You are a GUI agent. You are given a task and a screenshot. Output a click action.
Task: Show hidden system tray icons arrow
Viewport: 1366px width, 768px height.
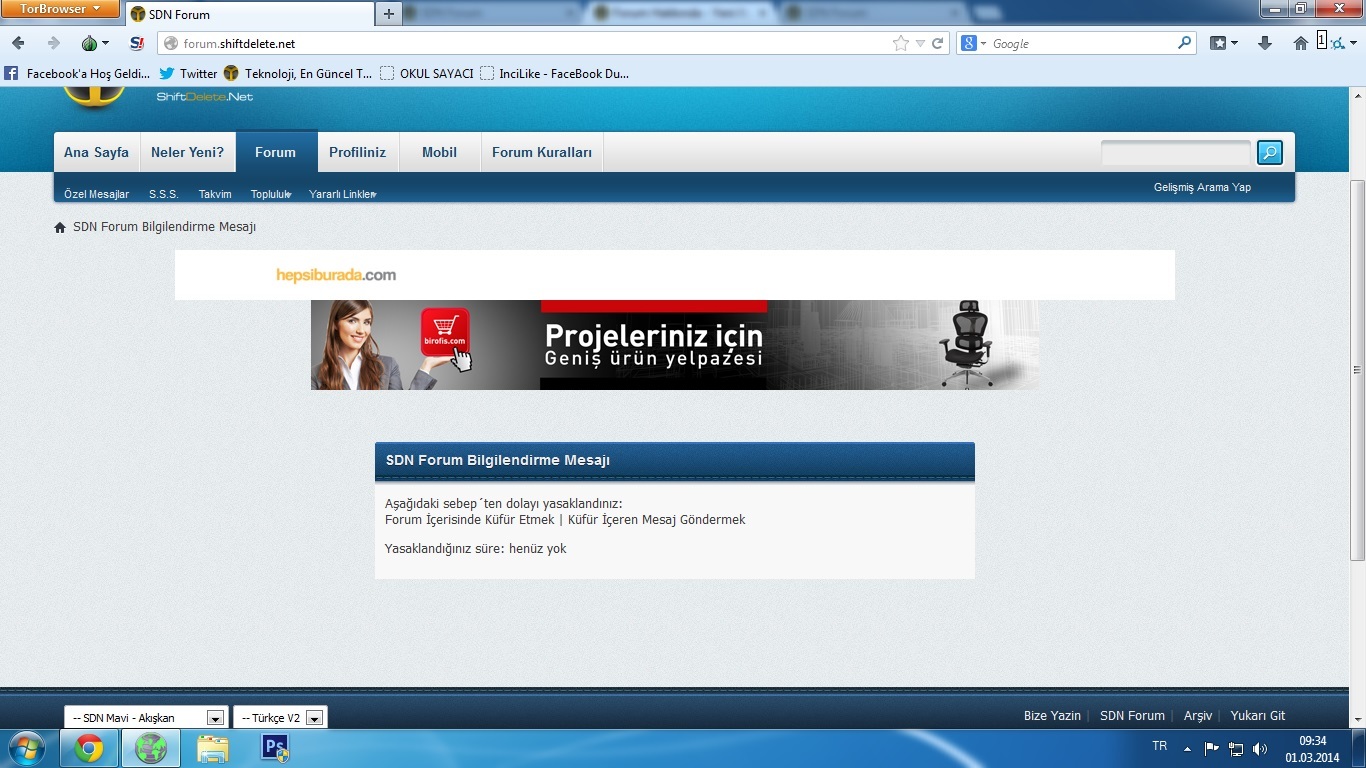(x=1187, y=748)
